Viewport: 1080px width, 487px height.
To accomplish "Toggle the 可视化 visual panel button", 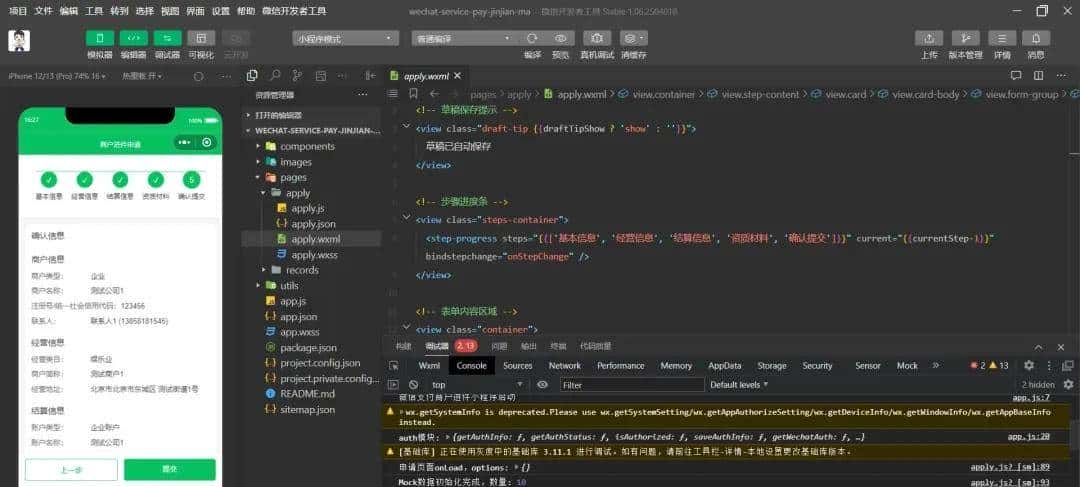I will coord(201,39).
